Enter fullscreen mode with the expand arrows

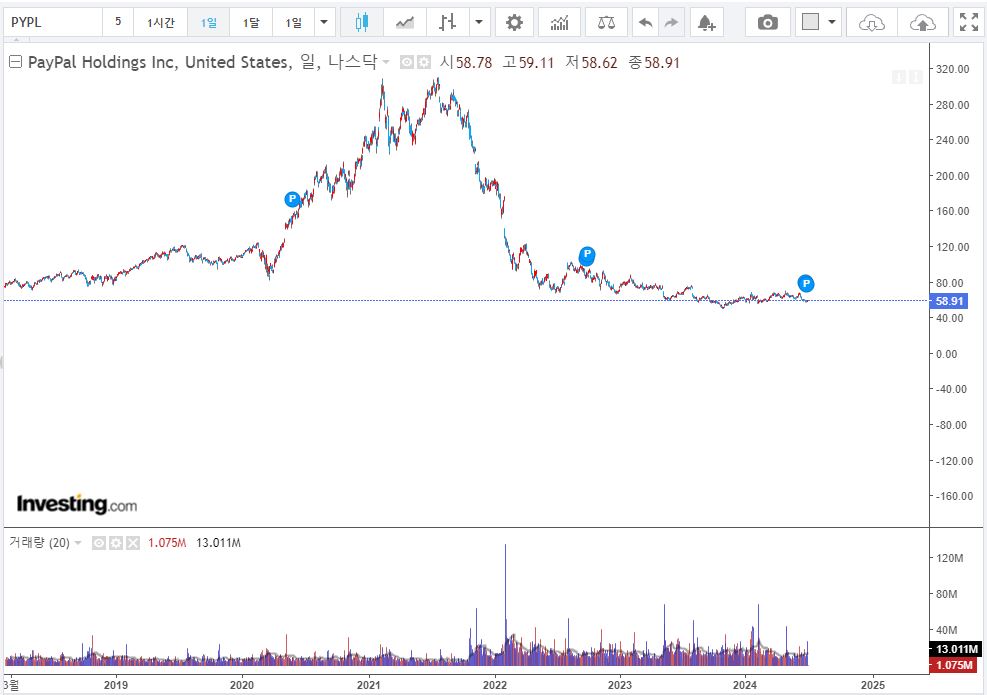tap(969, 23)
